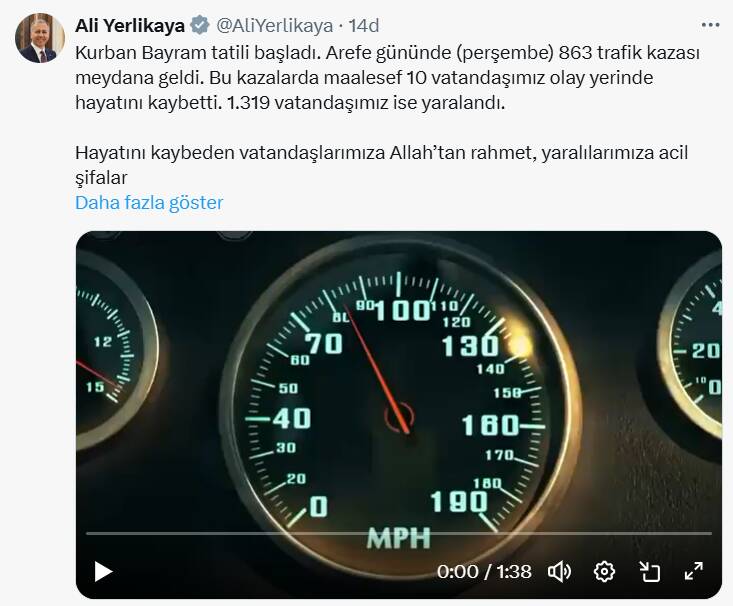This screenshot has width=733, height=606.
Task: Click the partial right gauge showing 20
Action: coord(690,346)
